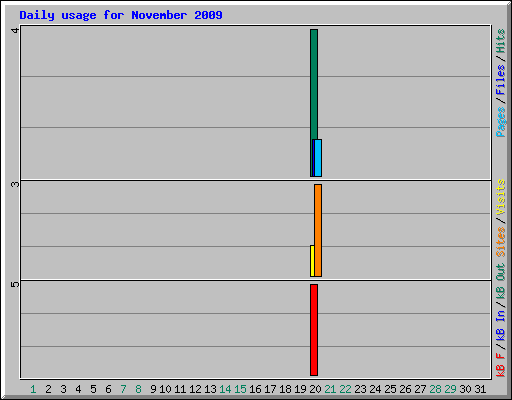Image resolution: width=512 pixels, height=400 pixels.
Task: Click day 29 on the x-axis
Action: [x=450, y=389]
